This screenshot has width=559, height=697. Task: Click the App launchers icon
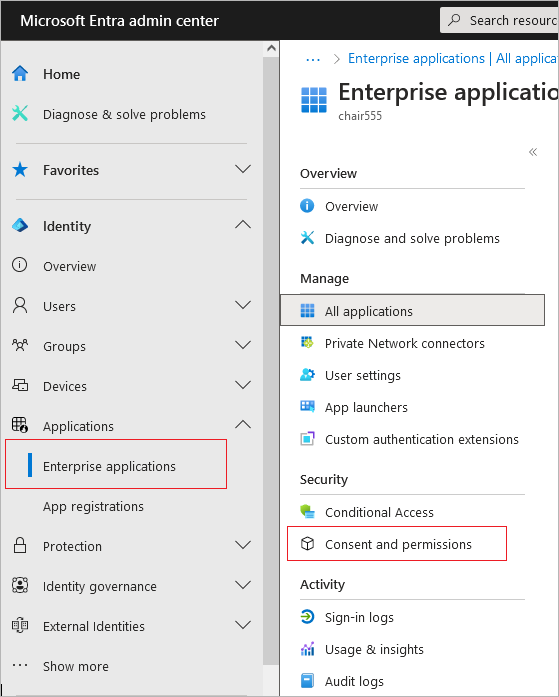(x=307, y=407)
